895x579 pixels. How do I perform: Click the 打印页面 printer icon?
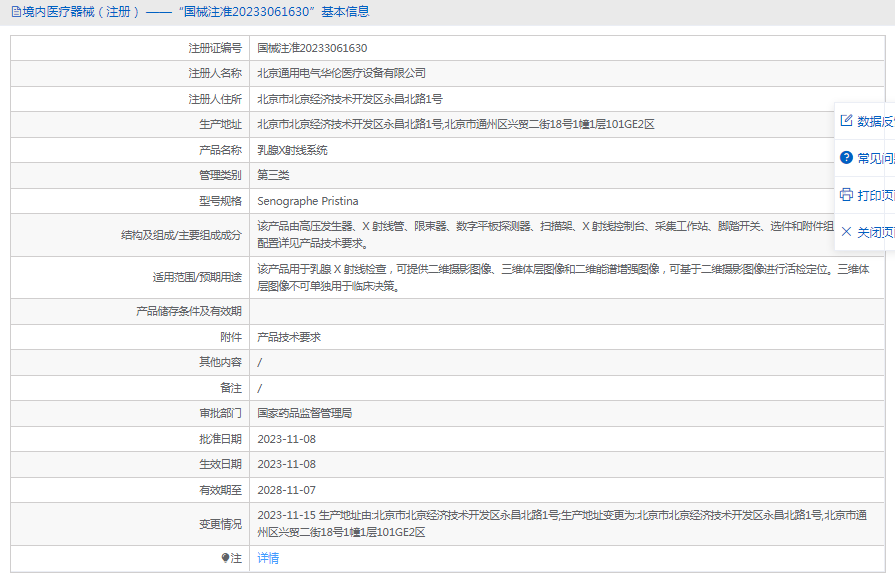pos(846,195)
